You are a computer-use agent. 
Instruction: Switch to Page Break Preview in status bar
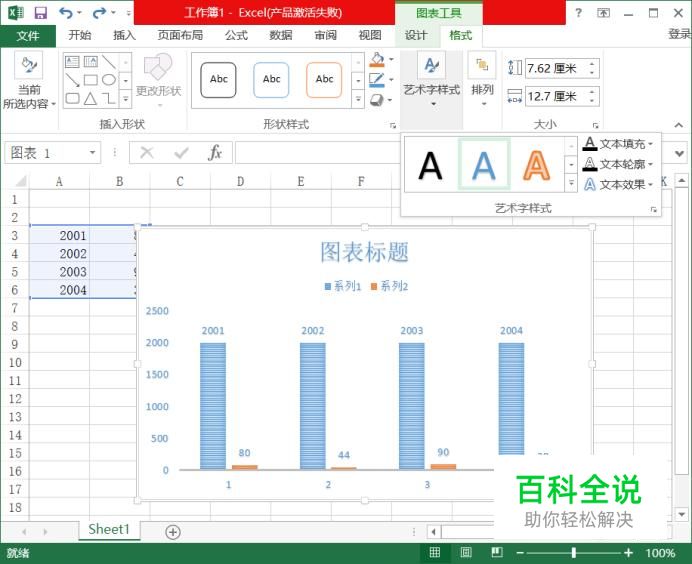[x=497, y=553]
